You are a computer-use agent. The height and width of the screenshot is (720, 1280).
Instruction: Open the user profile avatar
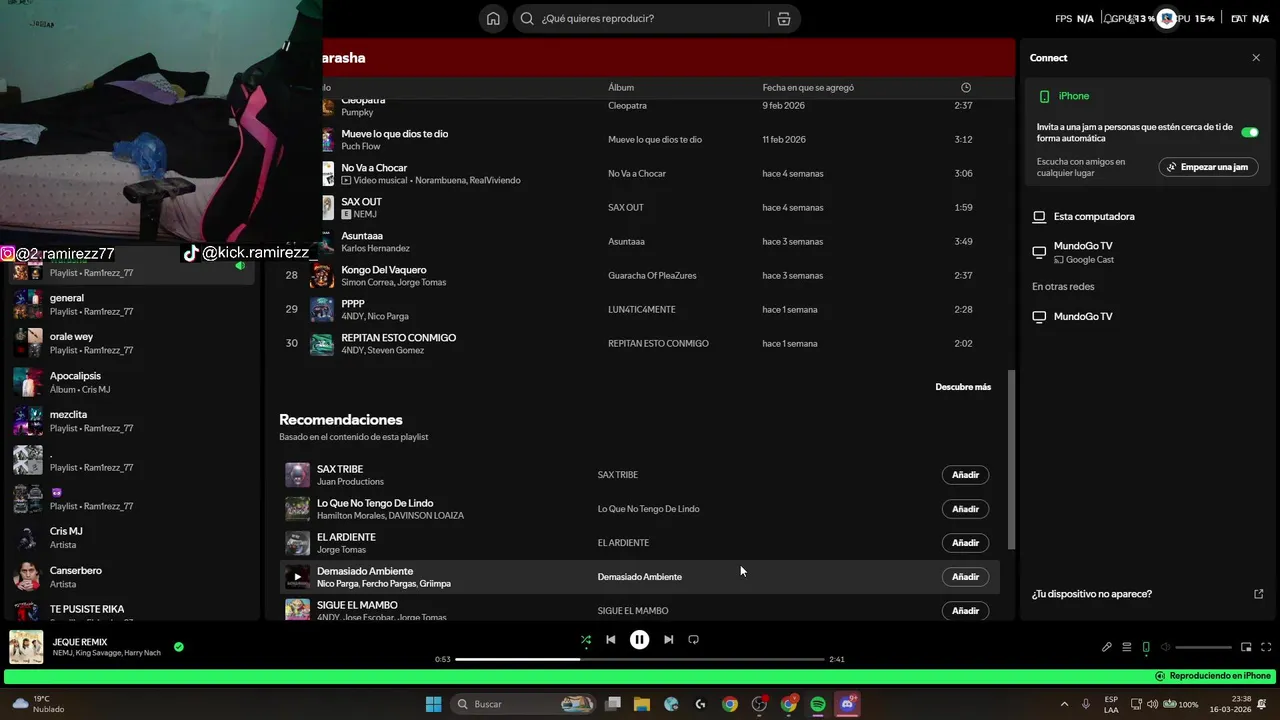click(1166, 18)
